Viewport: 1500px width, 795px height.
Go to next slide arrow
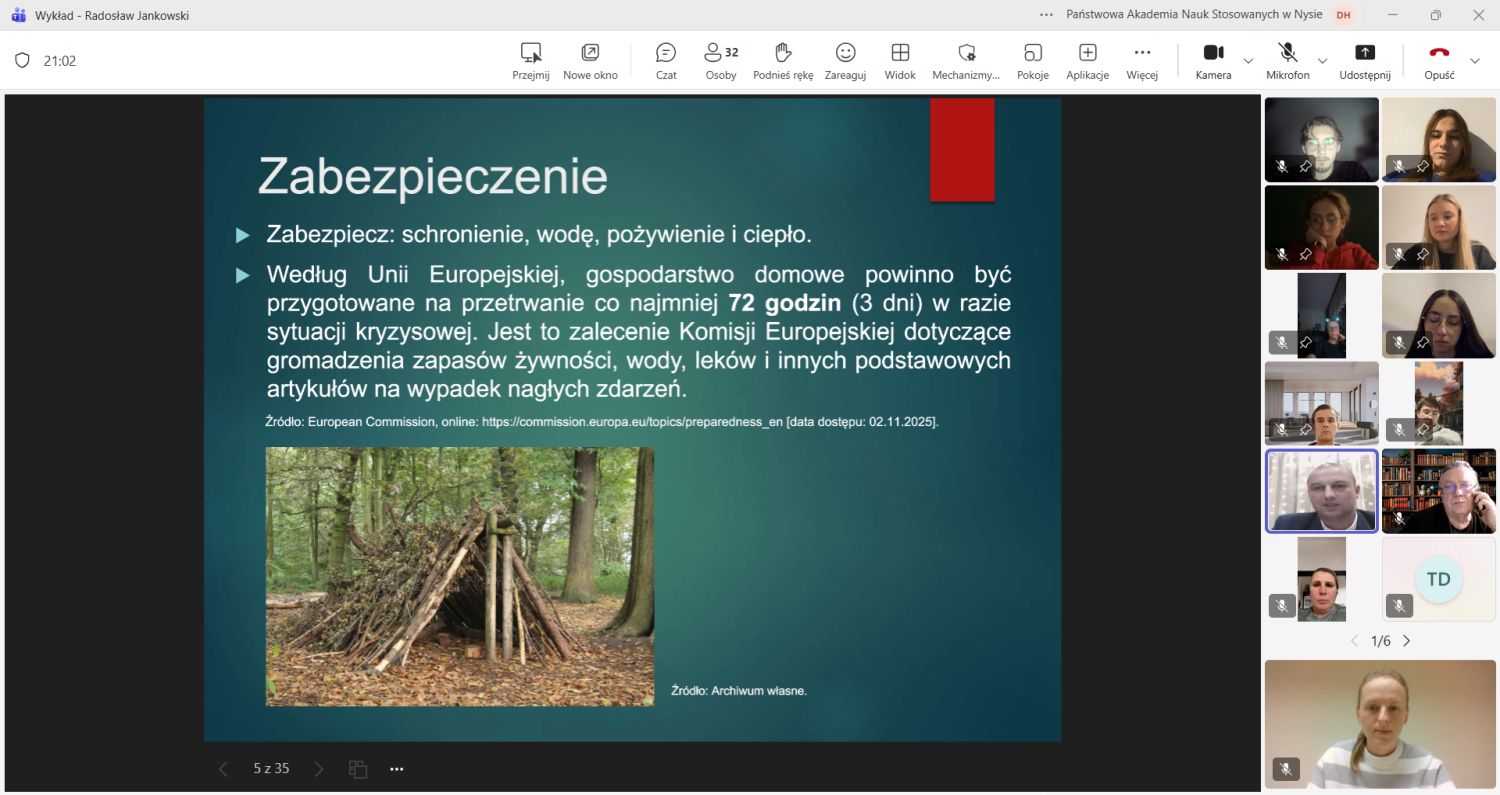point(319,769)
